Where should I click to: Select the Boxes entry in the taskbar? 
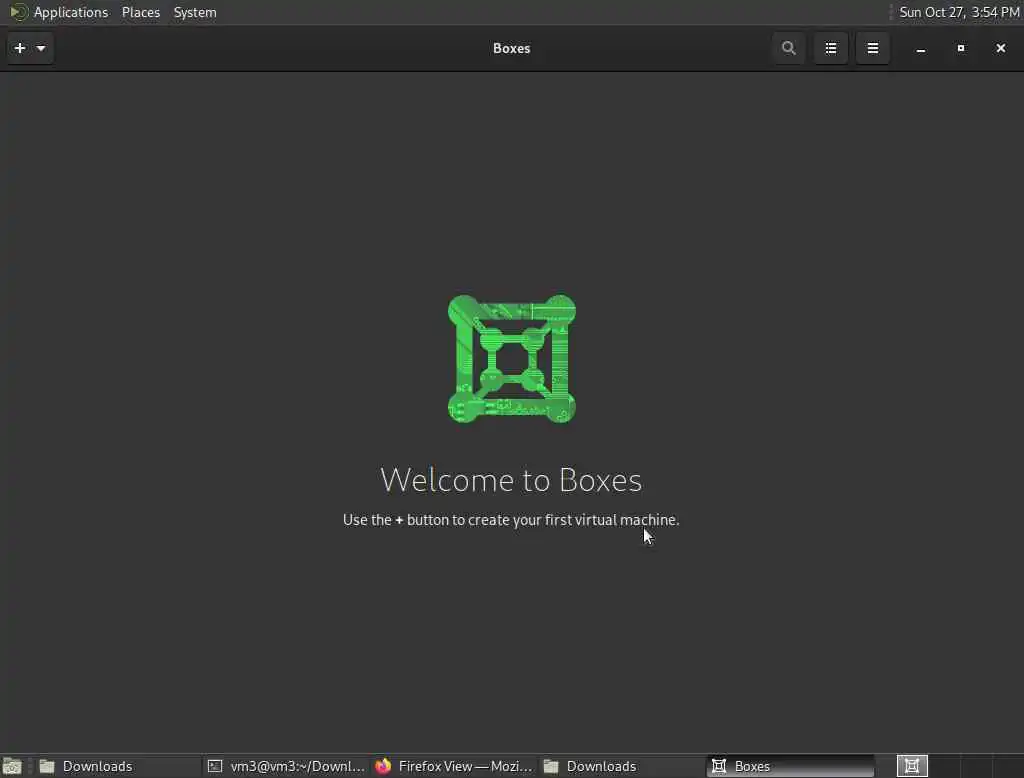tap(790, 766)
